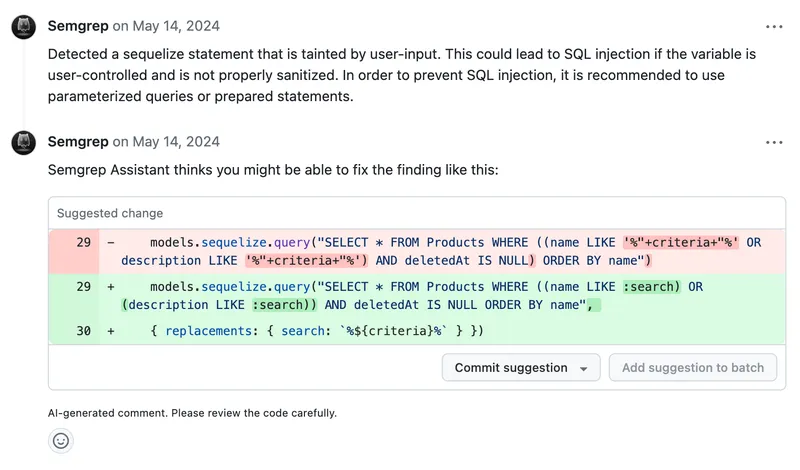
Task: Select line number 30 in the suggestion
Action: pos(83,330)
